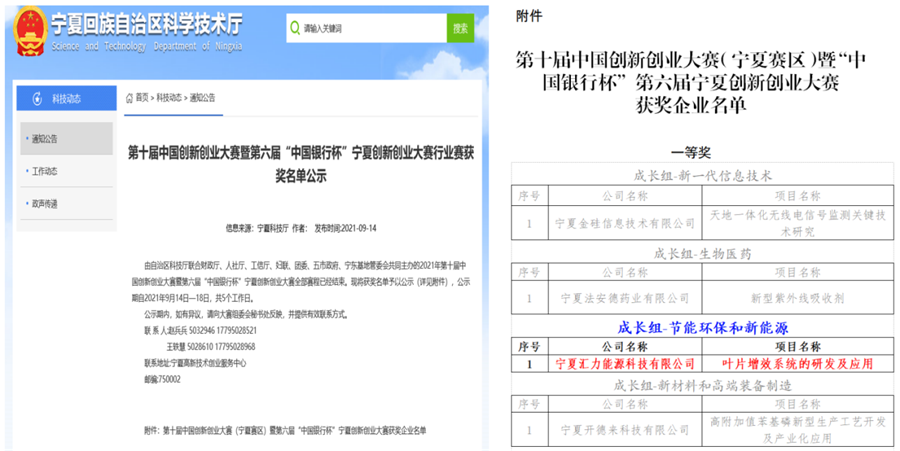This screenshot has width=900, height=451.
Task: Click the 成长组-新一代信息技术 group header
Action: point(703,176)
